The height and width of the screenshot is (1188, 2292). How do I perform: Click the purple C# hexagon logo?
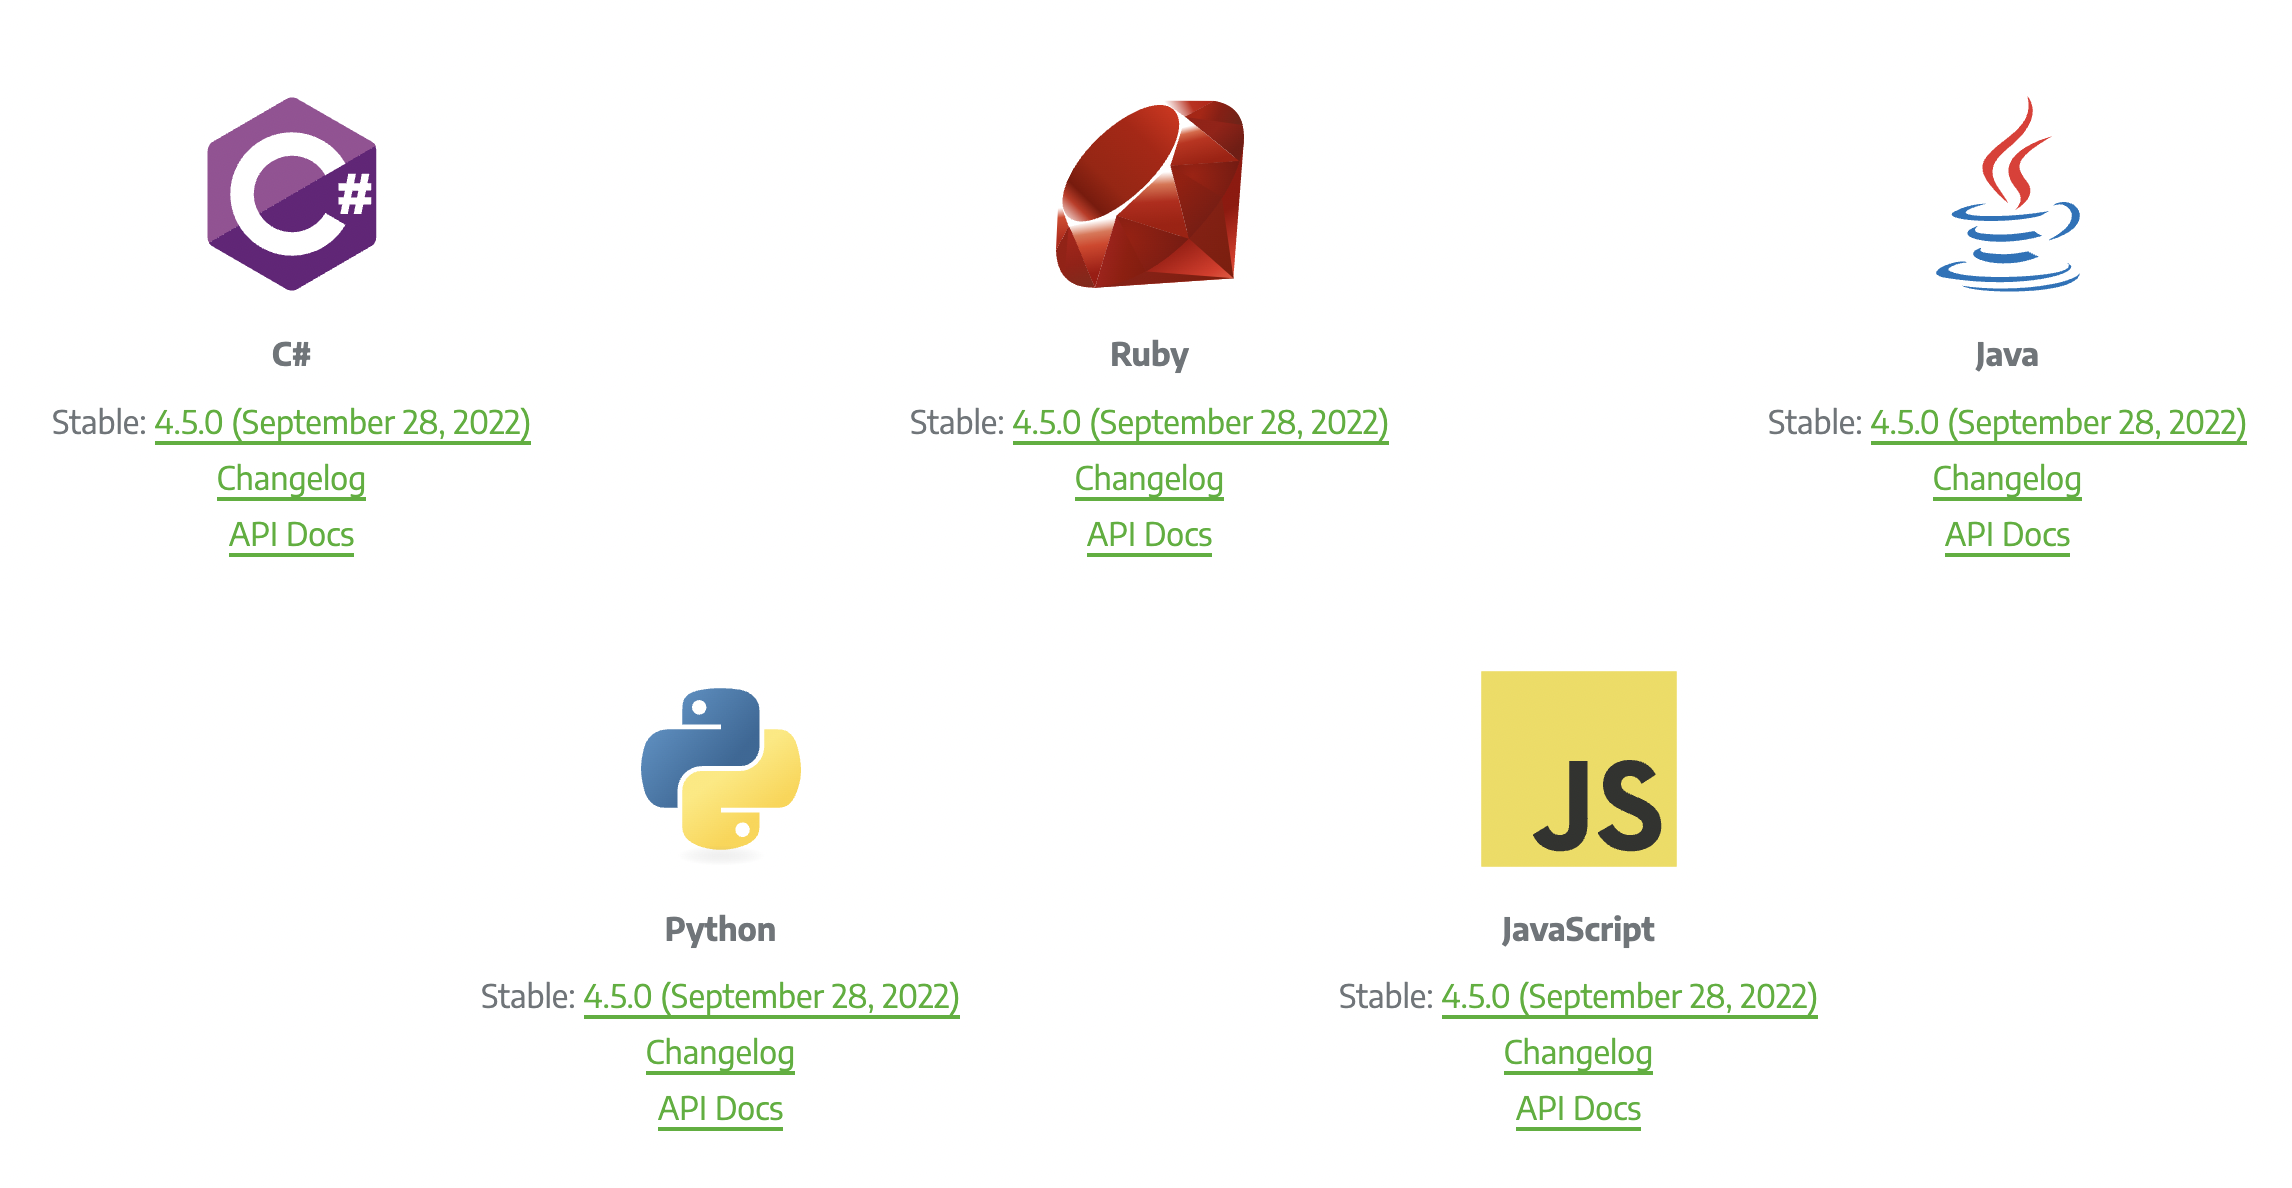292,194
